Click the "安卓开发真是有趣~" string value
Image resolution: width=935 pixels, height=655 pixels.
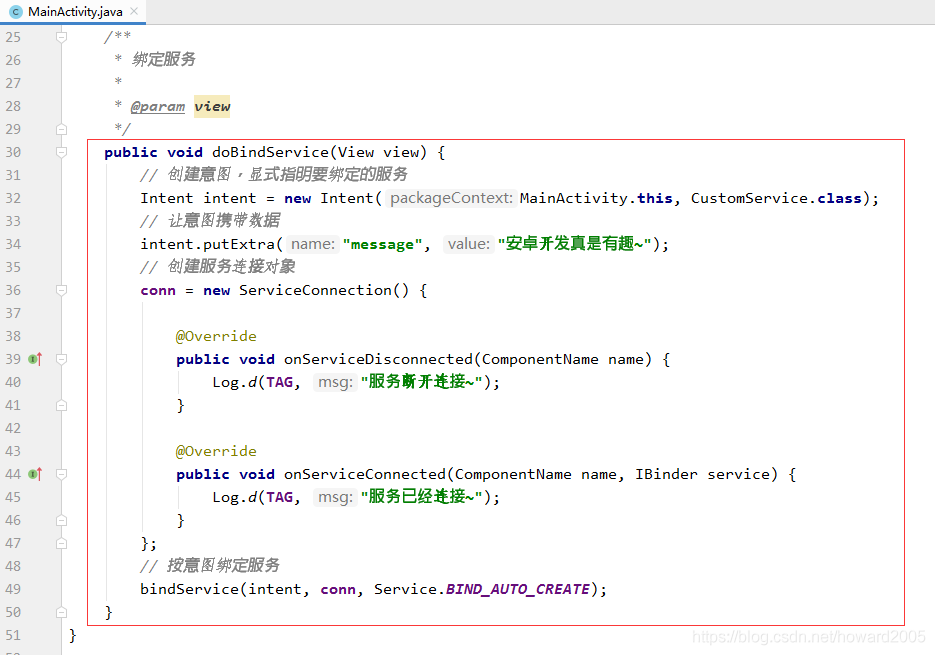(574, 244)
